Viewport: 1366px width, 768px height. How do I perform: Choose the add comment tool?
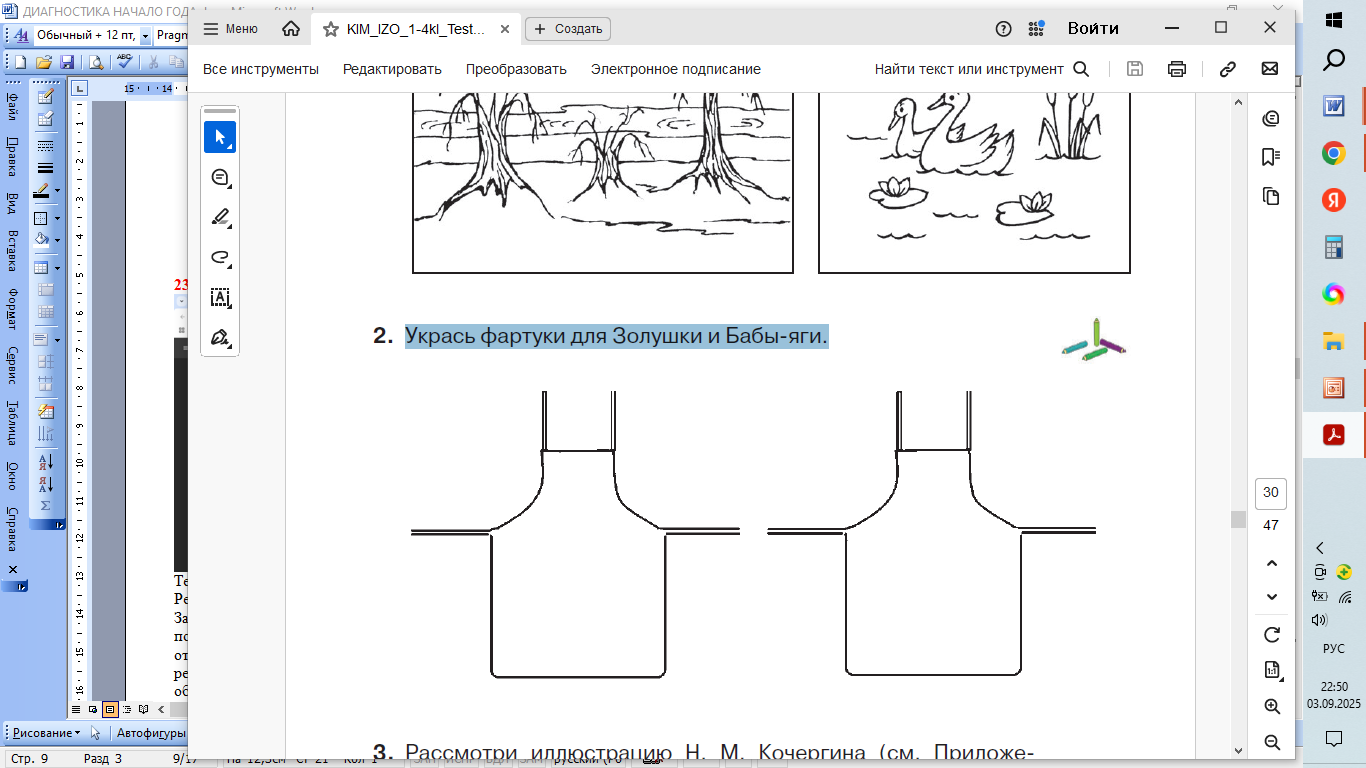[220, 177]
